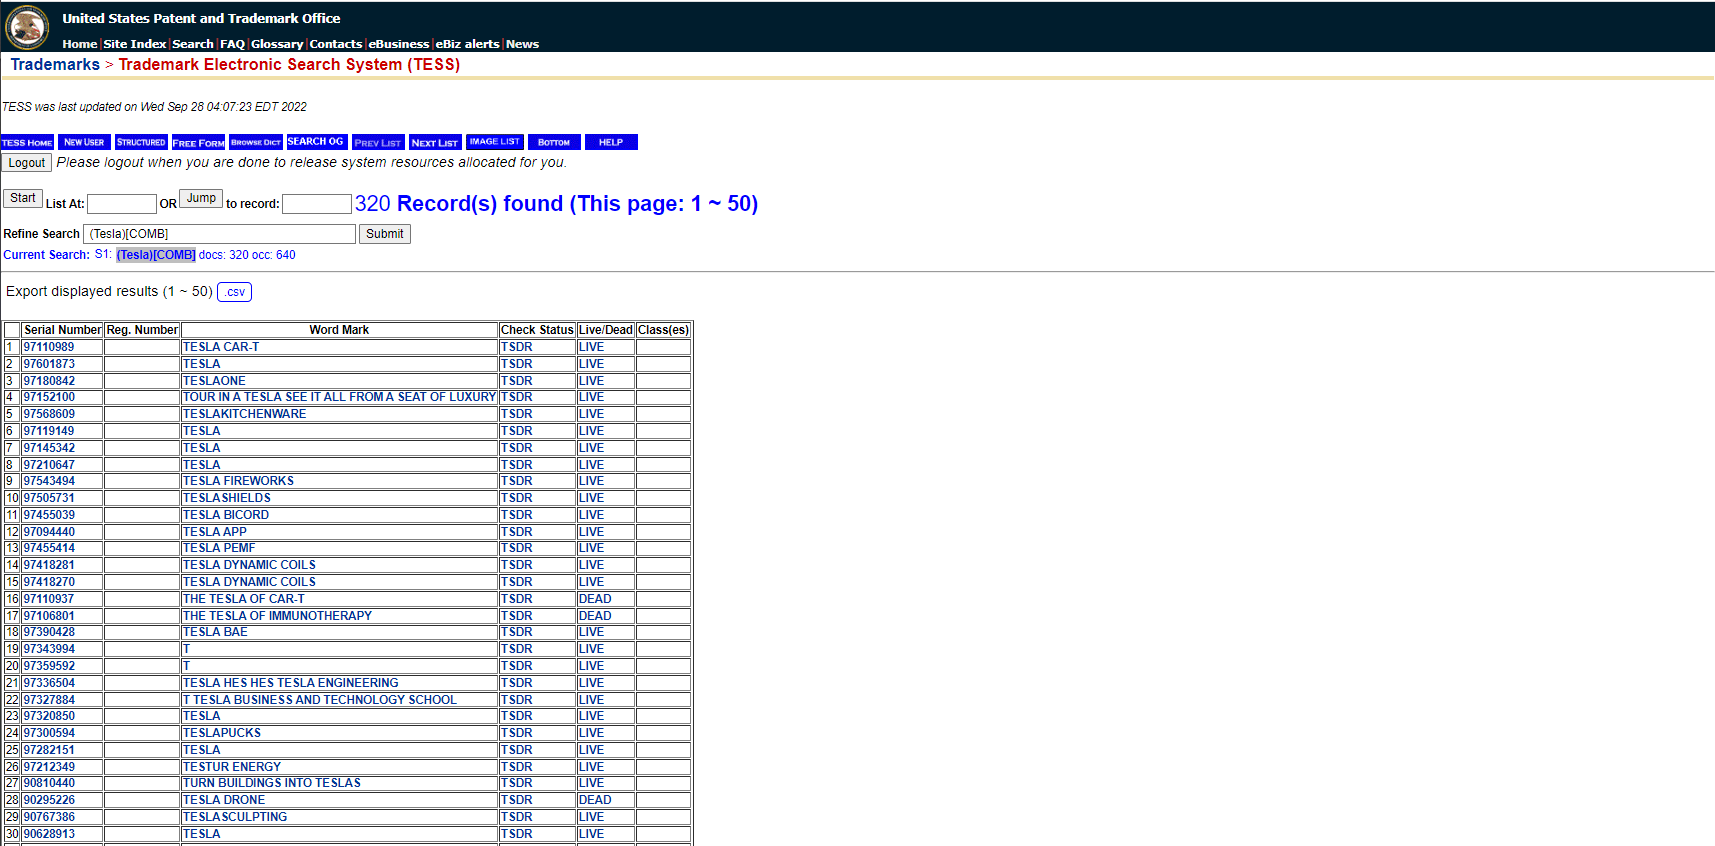The height and width of the screenshot is (846, 1715).
Task: Click the Start button
Action: click(23, 198)
